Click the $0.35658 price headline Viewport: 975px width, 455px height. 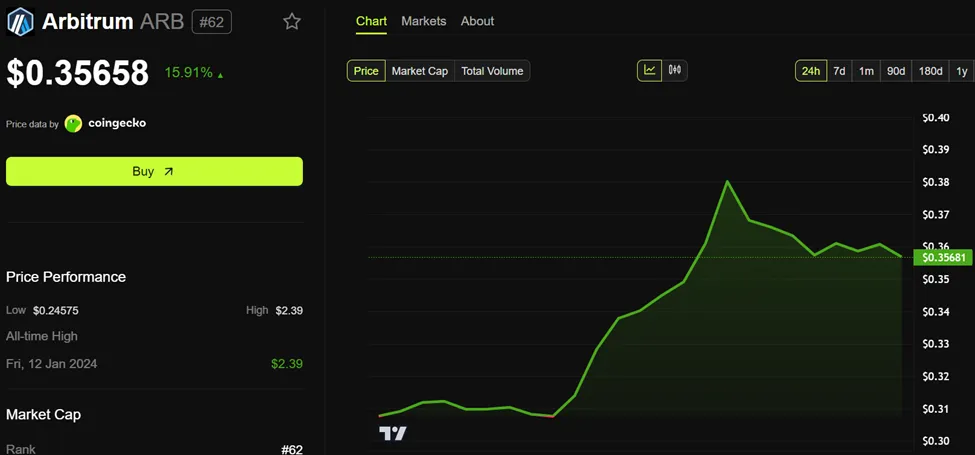tap(78, 73)
